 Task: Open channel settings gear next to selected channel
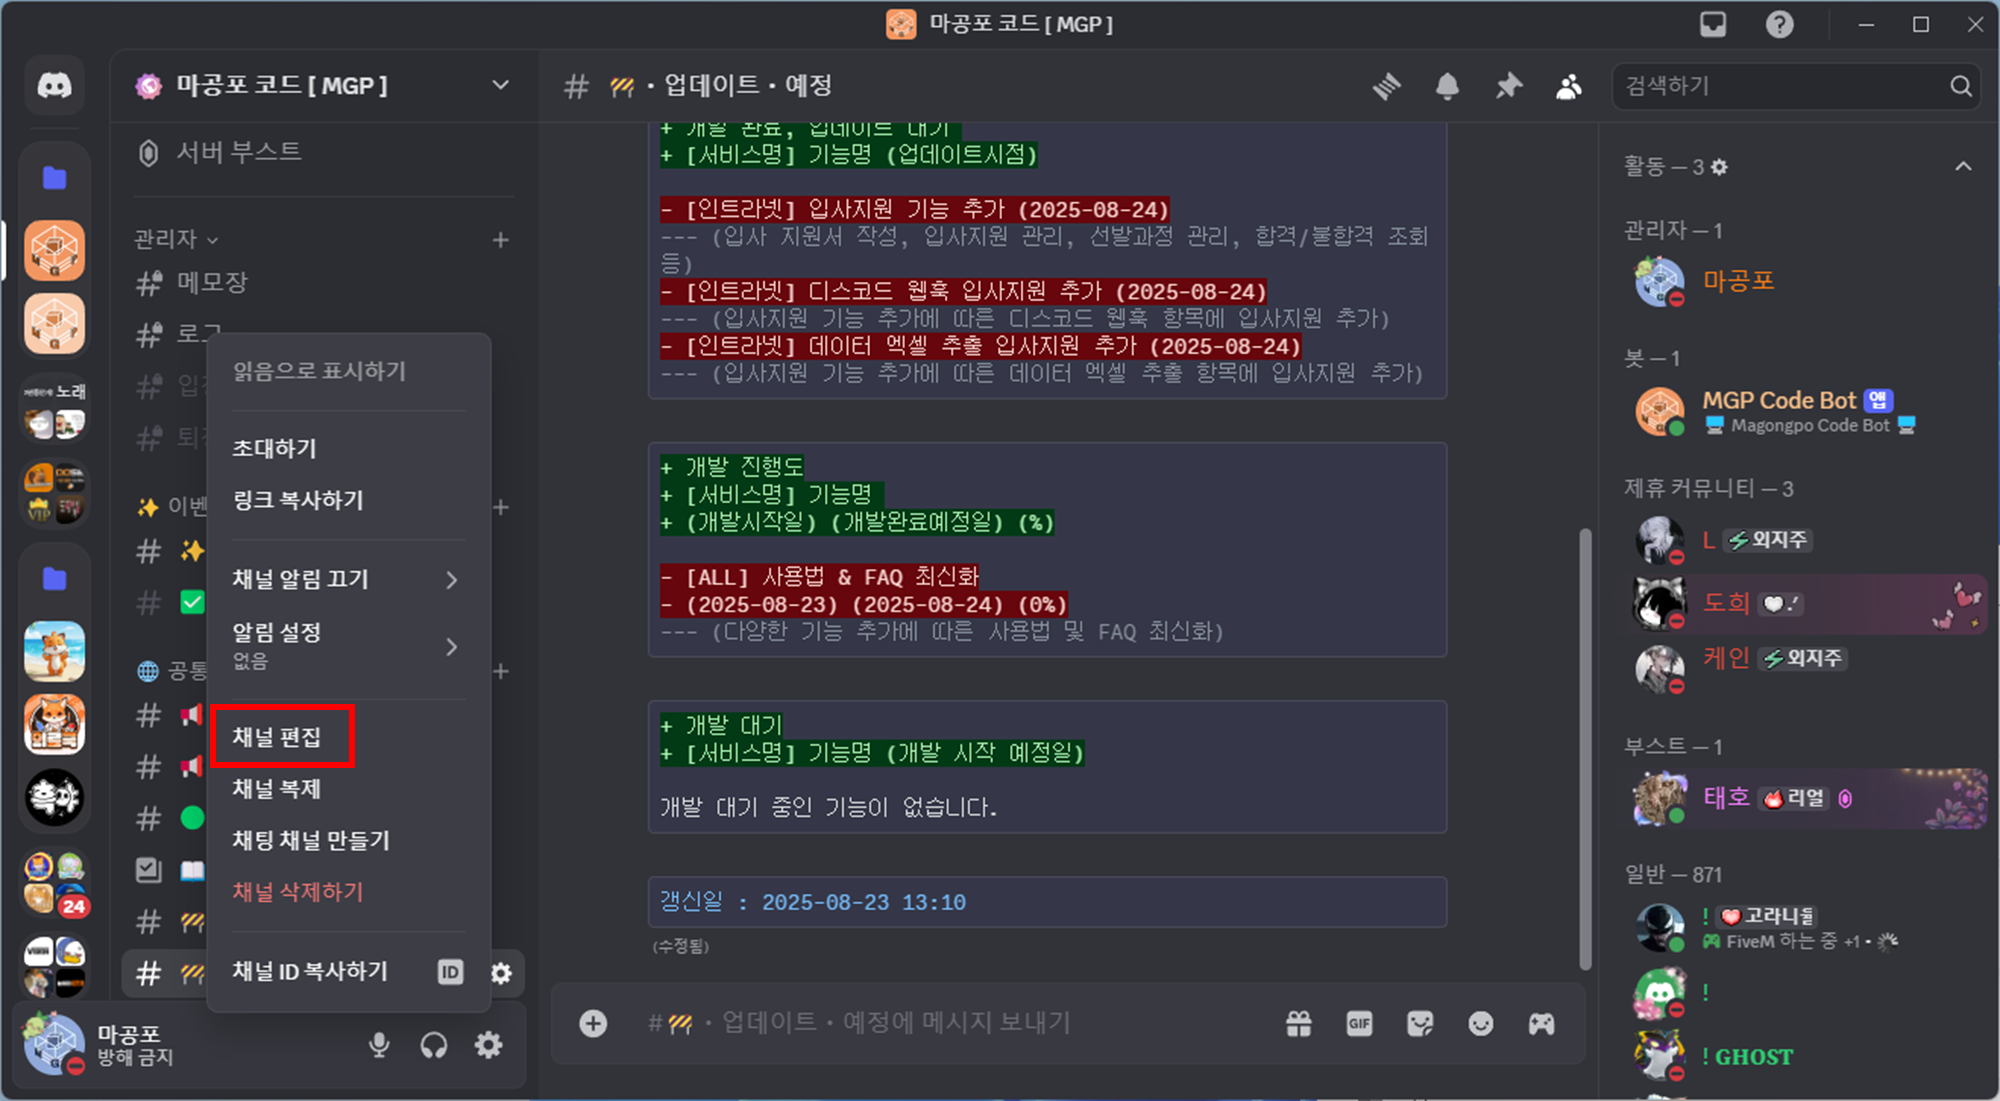pyautogui.click(x=501, y=973)
